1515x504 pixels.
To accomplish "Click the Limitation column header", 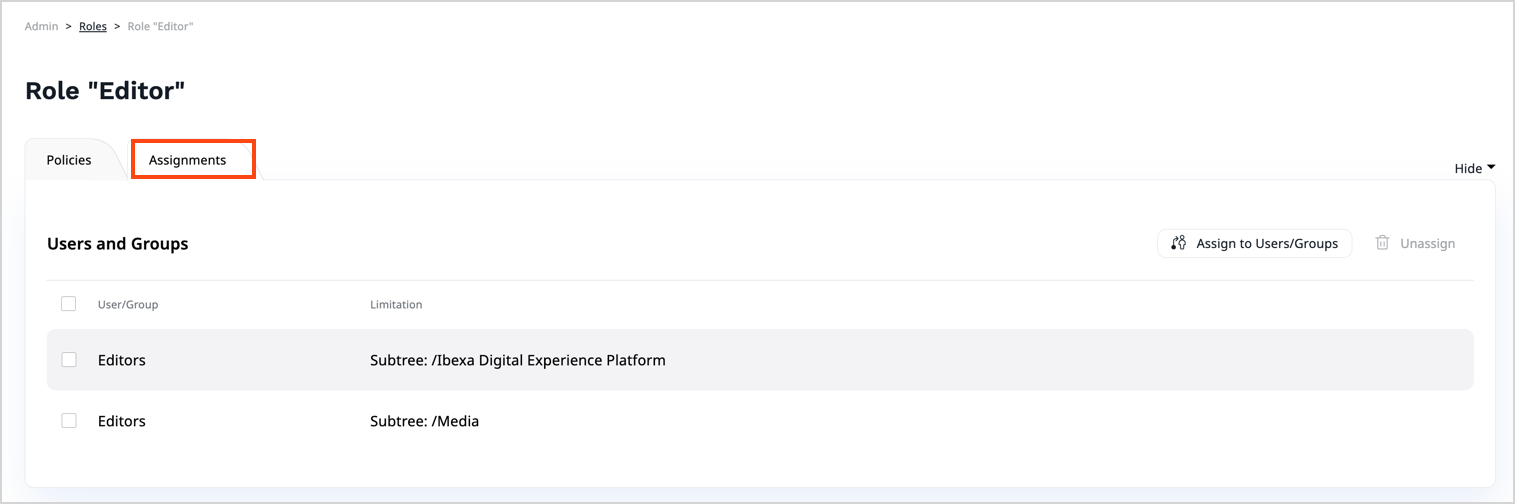I will click(x=396, y=305).
